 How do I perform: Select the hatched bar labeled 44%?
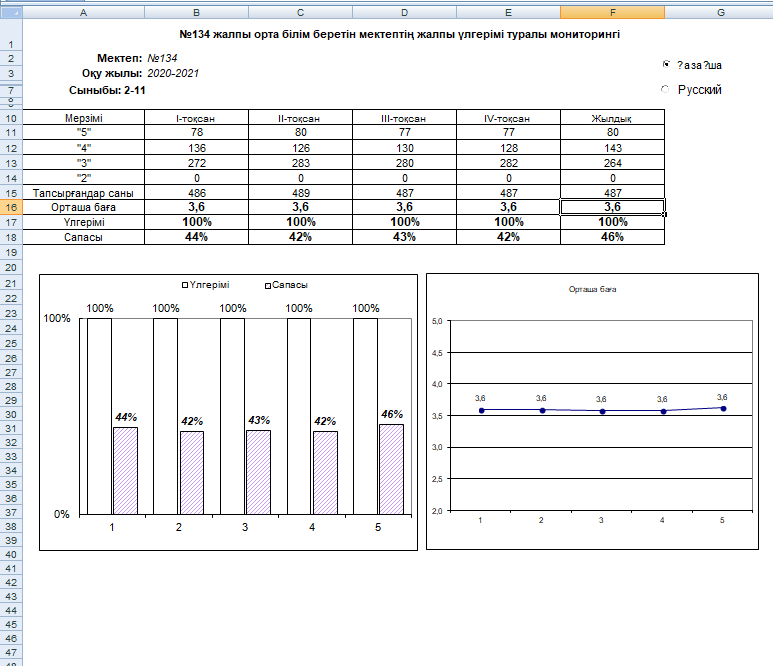125,470
